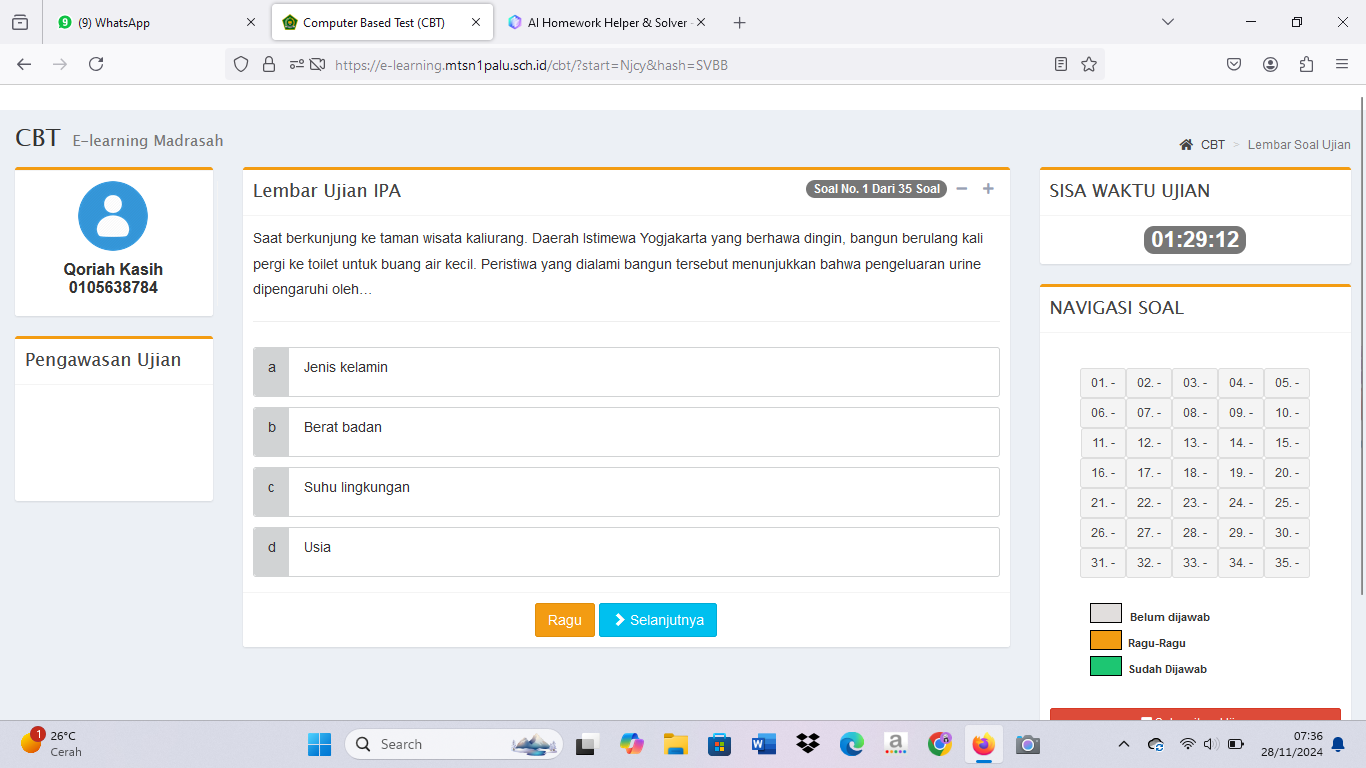Click the tracking protection shield icon
Image resolution: width=1366 pixels, height=768 pixels.
(240, 64)
